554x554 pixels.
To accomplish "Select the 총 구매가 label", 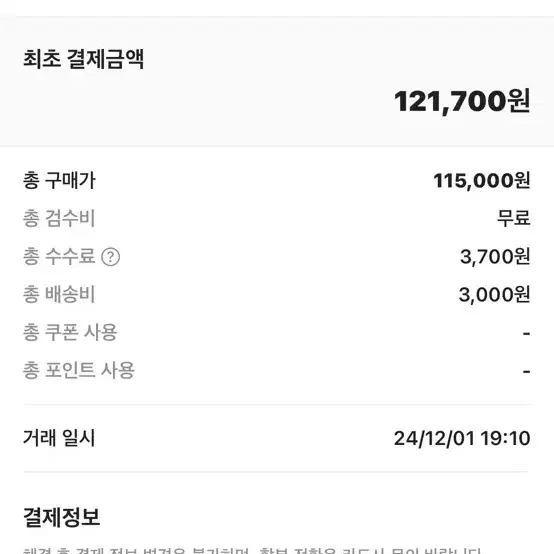I will click(x=59, y=181).
